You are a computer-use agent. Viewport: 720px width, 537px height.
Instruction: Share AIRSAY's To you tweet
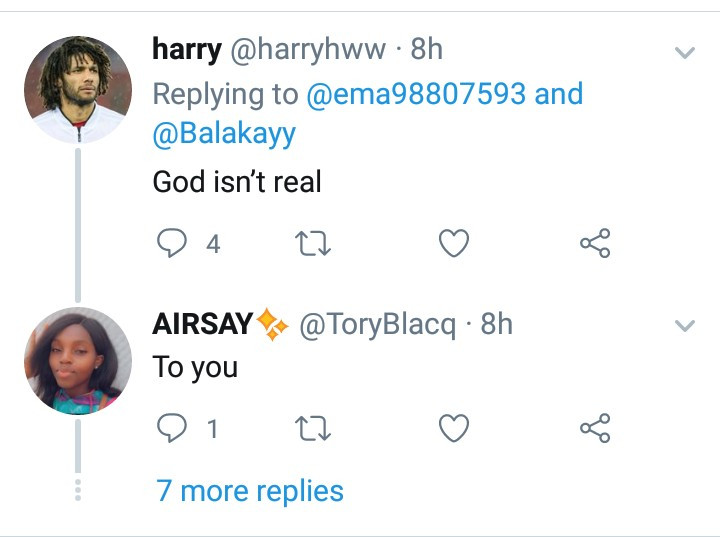595,428
